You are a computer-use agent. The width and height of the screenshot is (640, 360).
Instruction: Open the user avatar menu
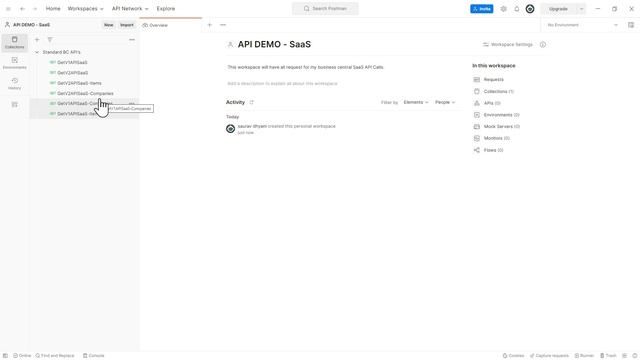click(x=530, y=9)
